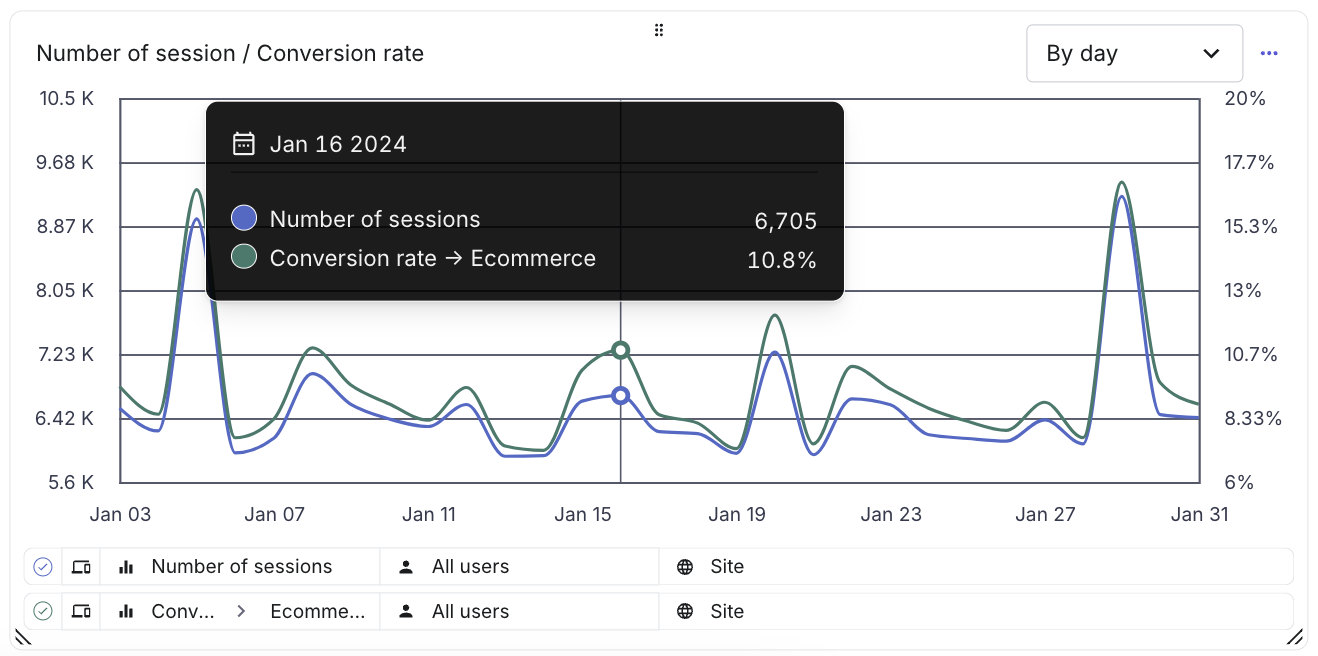Viewport: 1318px width, 656px height.
Task: Click the Jan 31 x-axis label
Action: click(x=1199, y=515)
